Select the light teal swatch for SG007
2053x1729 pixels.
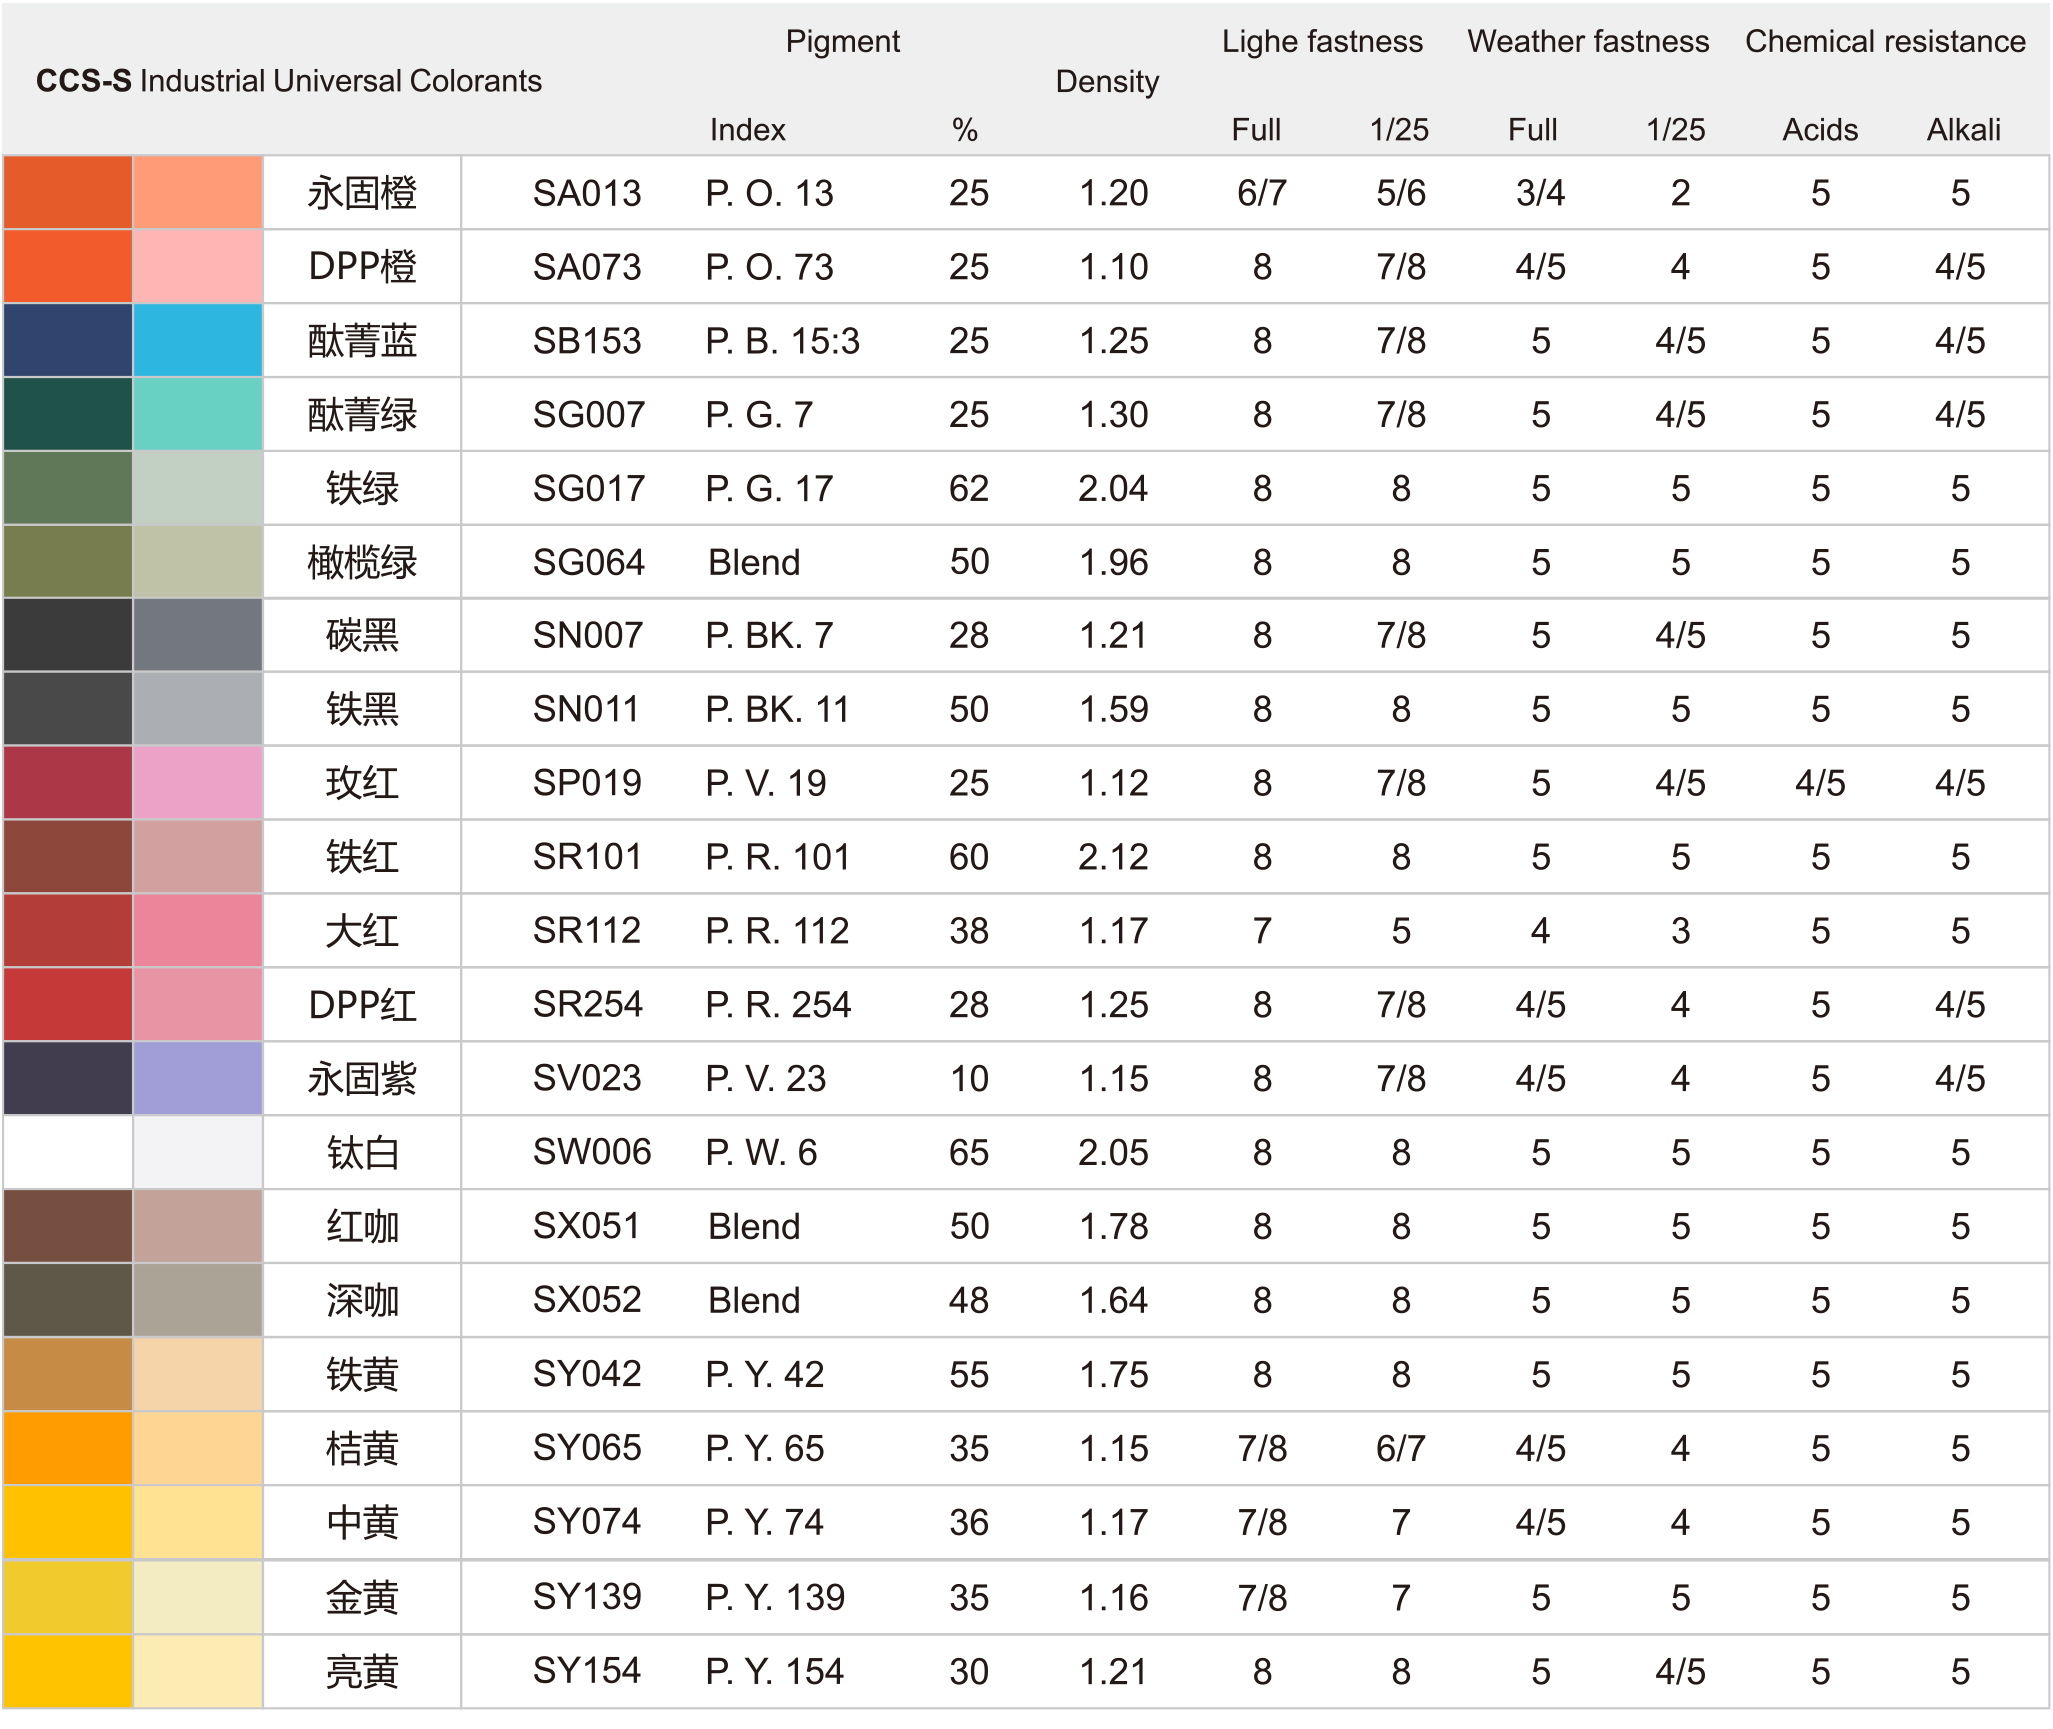198,414
